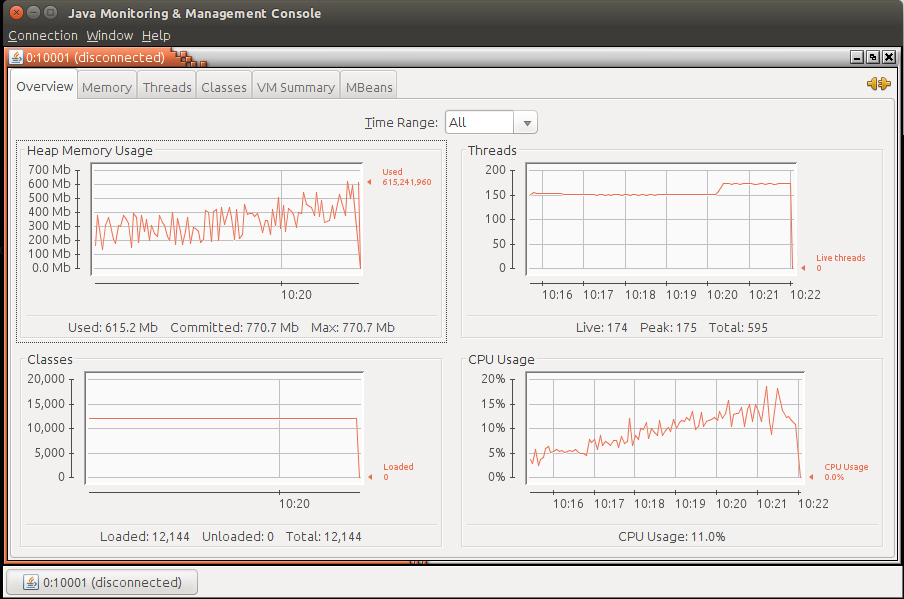Click the Live threads legend label
904x599 pixels.
click(841, 263)
